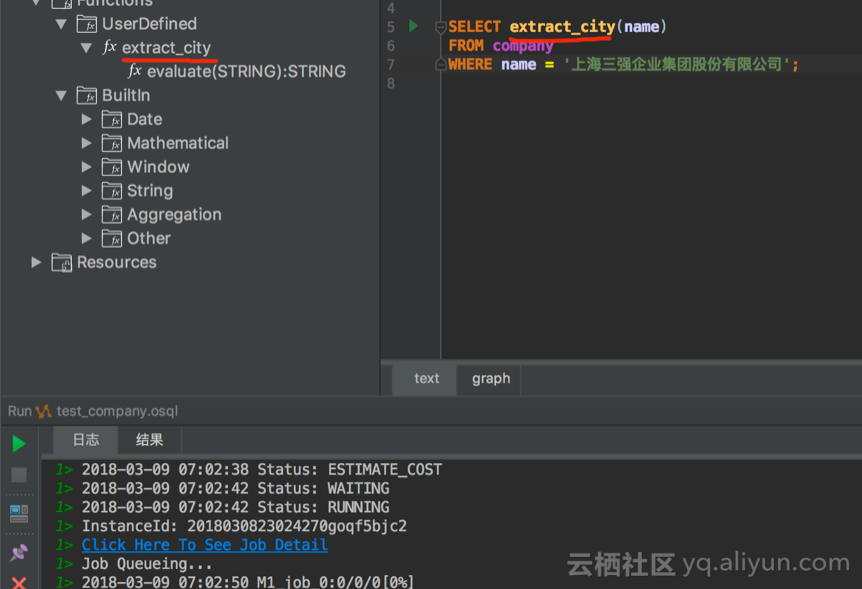This screenshot has height=589, width=862.
Task: Open the Click Here To See Job Detail link
Action: point(205,545)
